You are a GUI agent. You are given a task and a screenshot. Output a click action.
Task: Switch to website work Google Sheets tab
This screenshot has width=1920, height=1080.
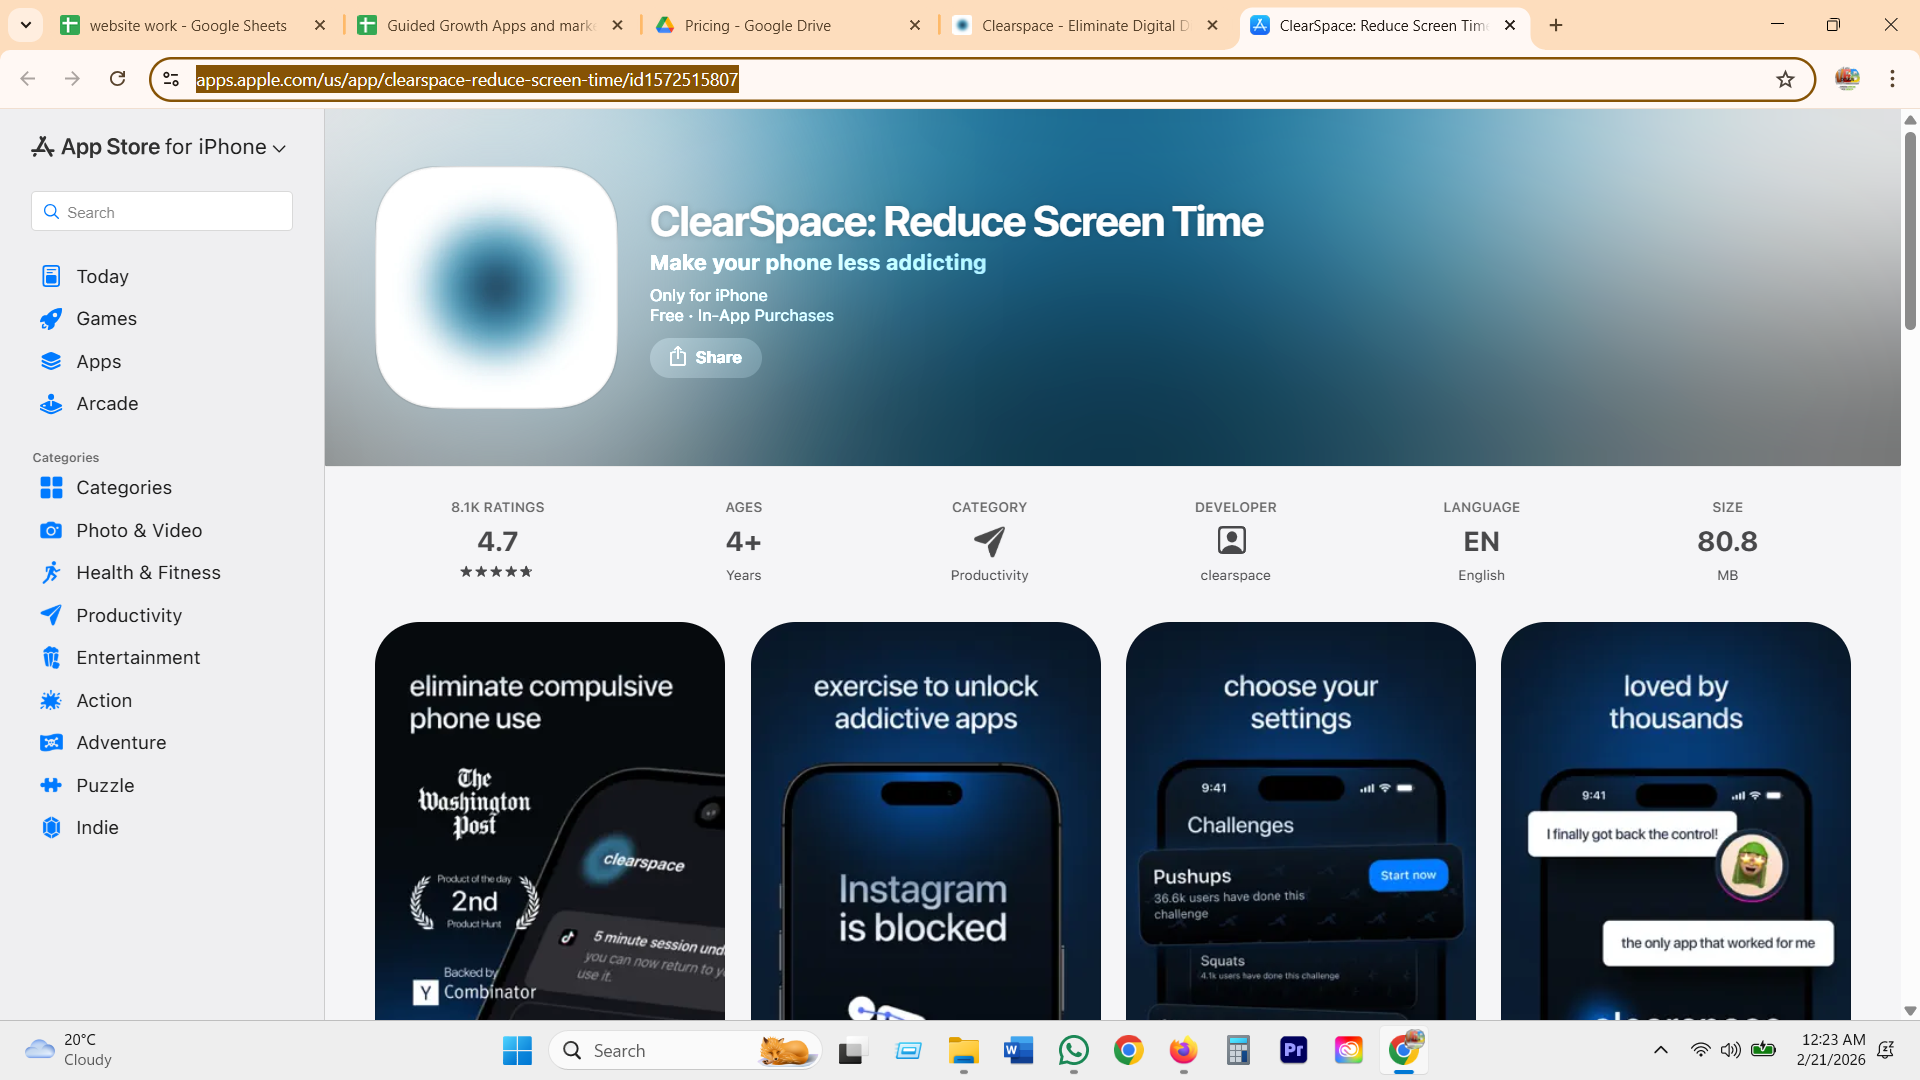point(188,26)
